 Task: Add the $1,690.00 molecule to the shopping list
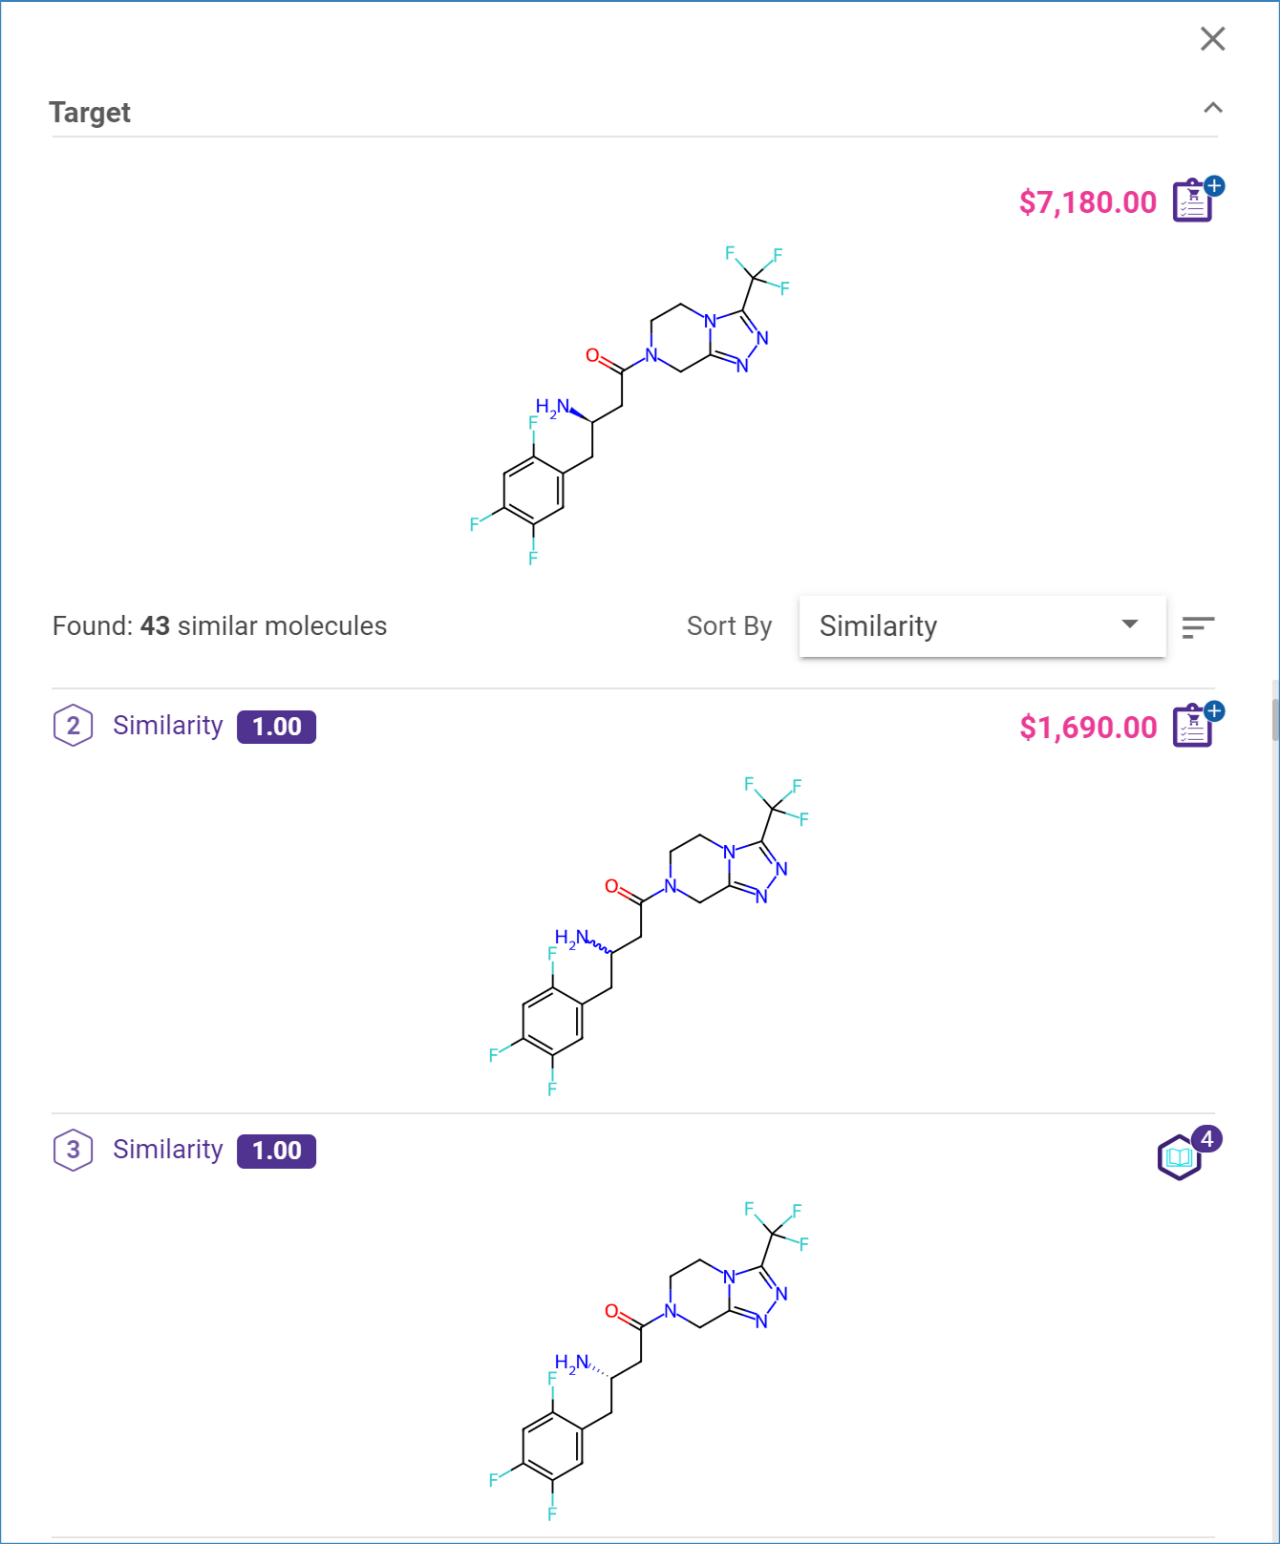point(1191,726)
